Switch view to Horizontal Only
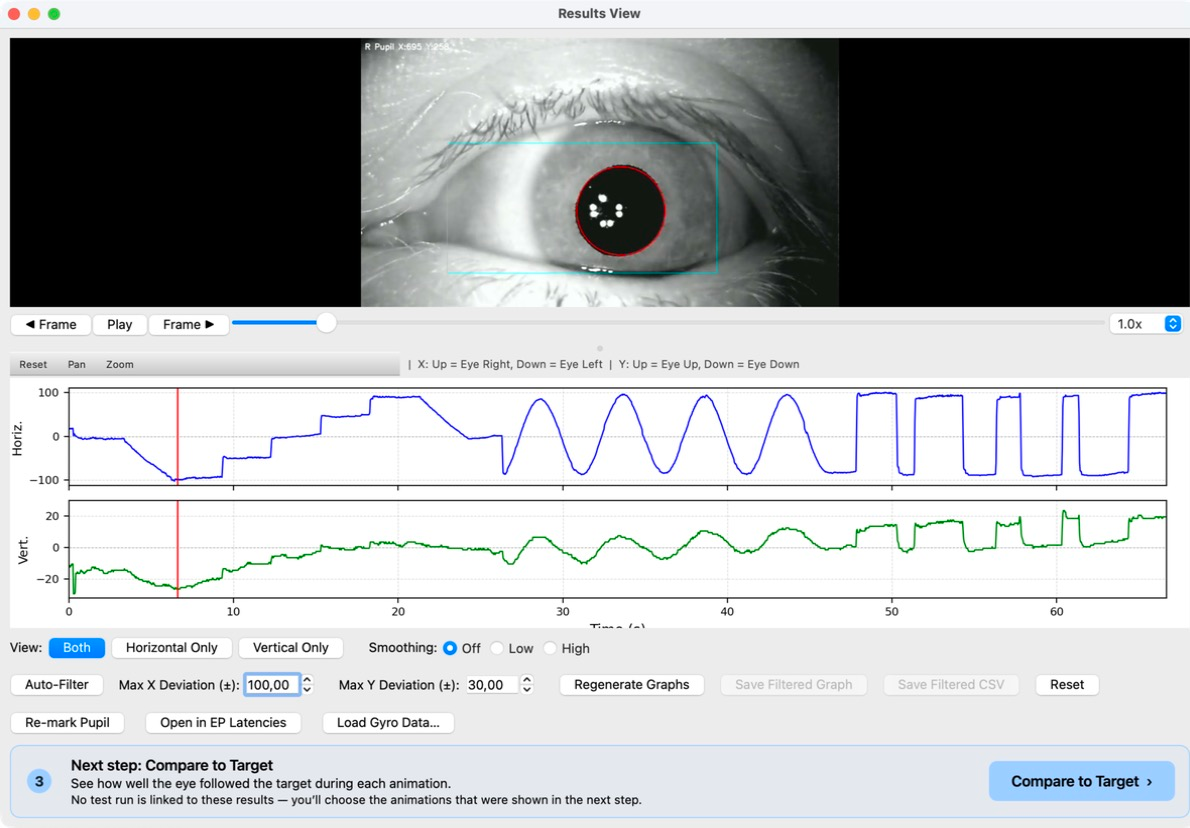 point(172,647)
